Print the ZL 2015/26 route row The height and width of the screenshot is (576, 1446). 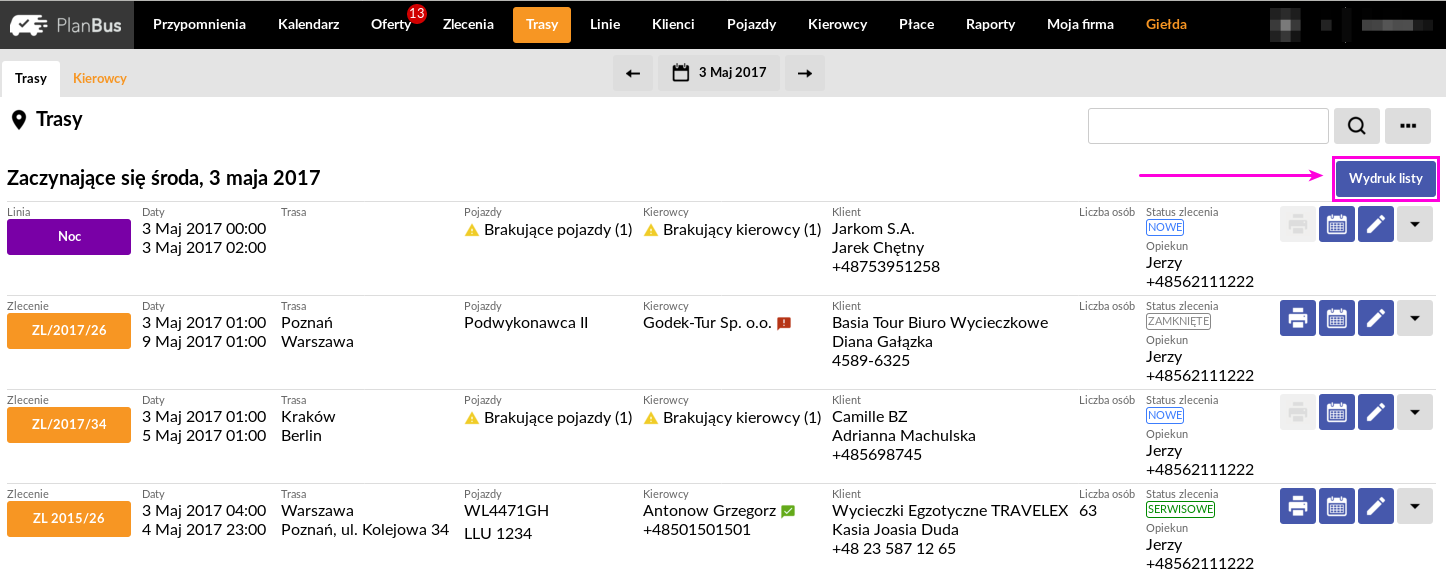tap(1298, 507)
